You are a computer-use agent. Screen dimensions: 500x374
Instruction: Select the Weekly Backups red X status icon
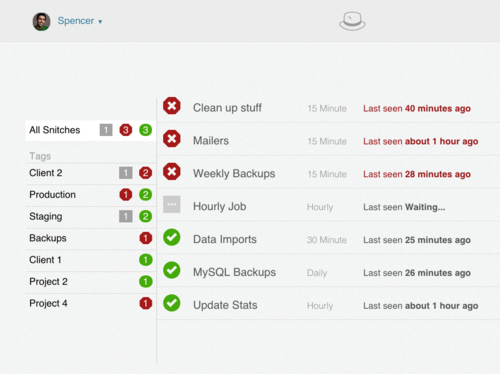tap(172, 171)
